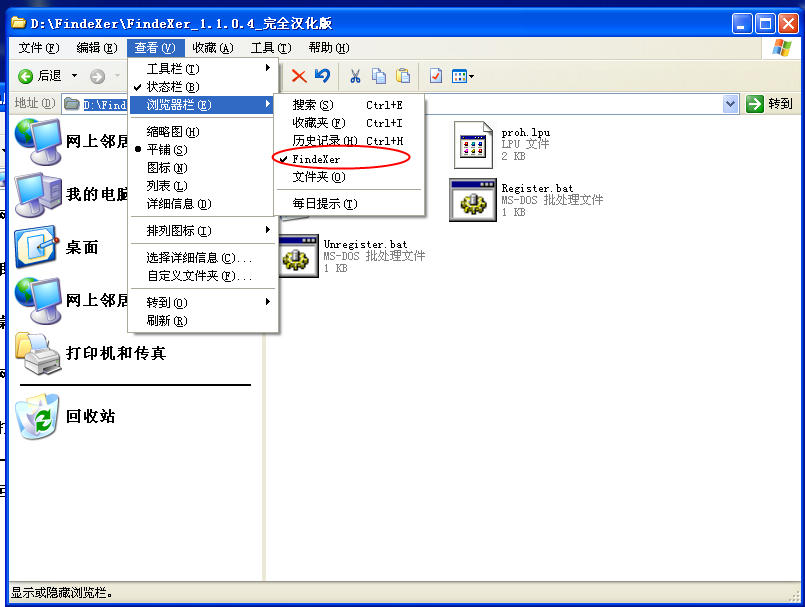Select the List (列表) view option

(203, 186)
